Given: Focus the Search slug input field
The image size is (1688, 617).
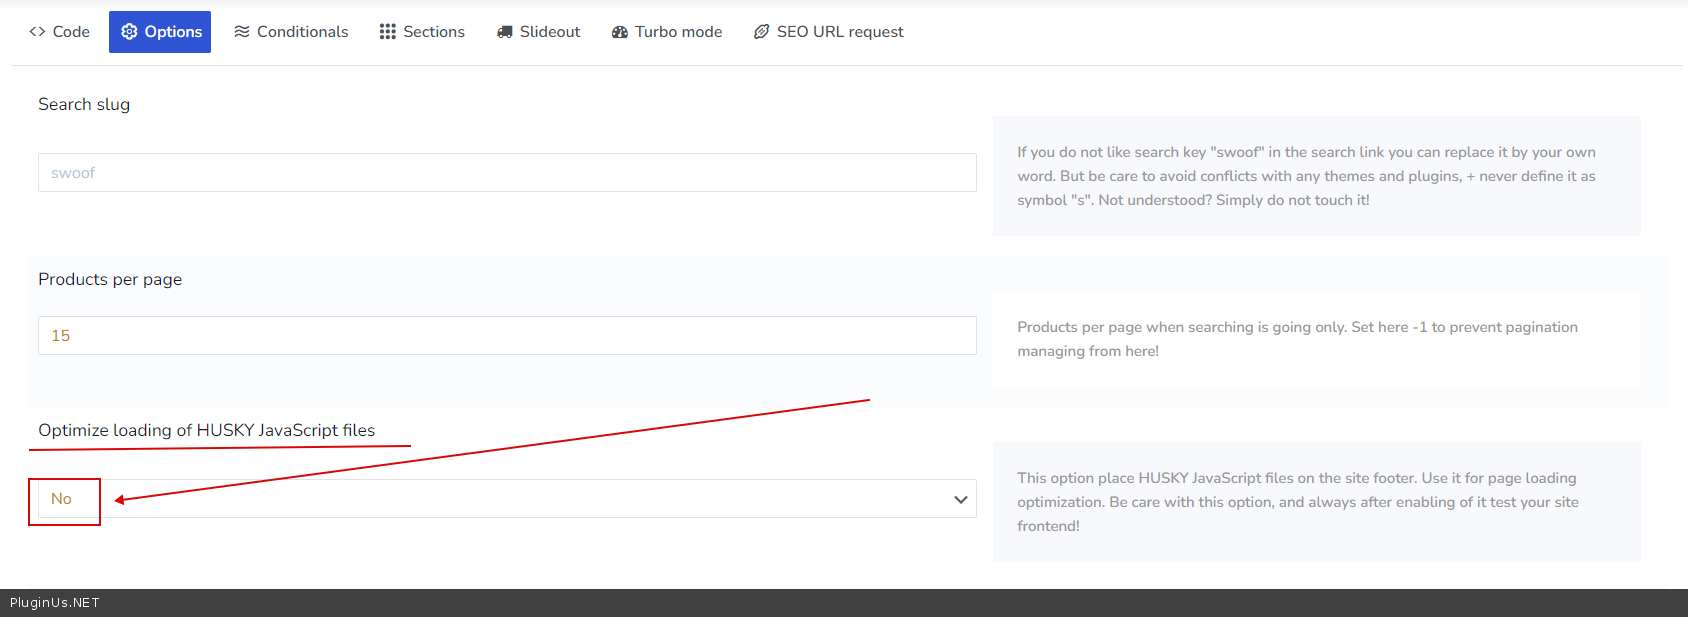Looking at the screenshot, I should 507,173.
